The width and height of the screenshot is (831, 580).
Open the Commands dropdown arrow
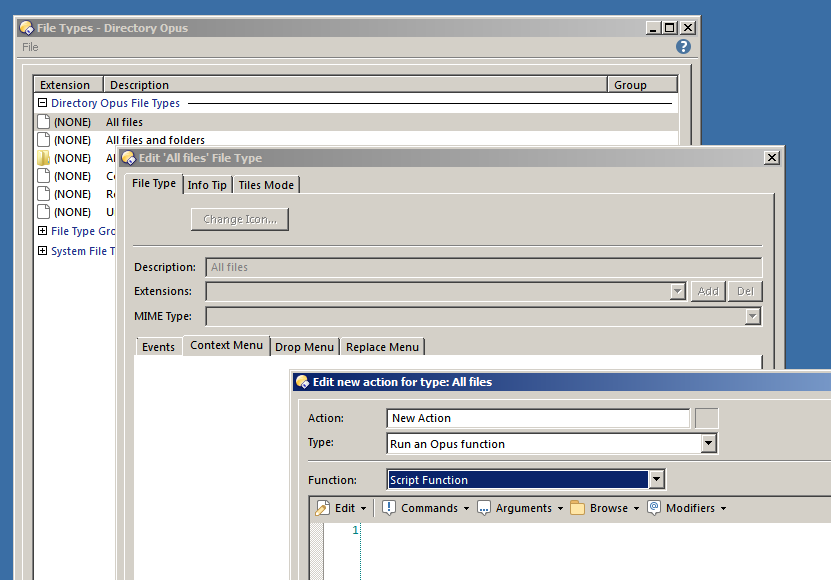466,508
